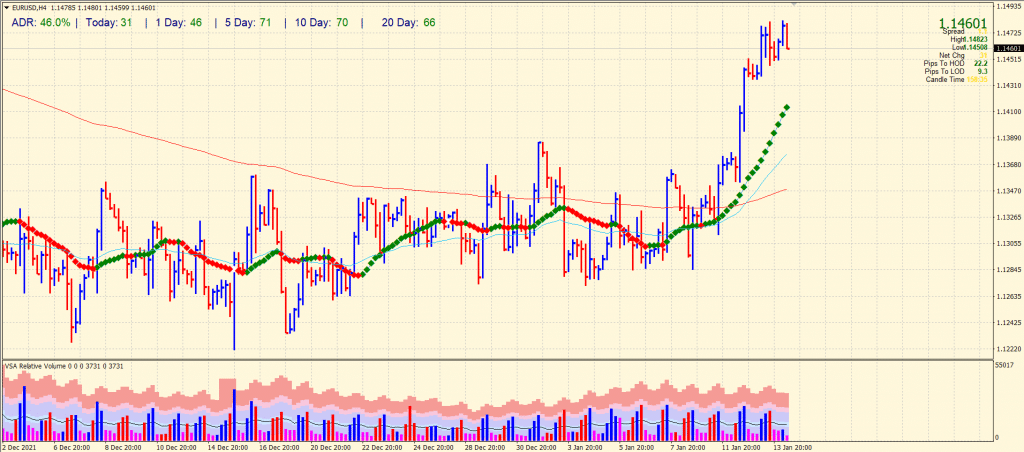
Task: Click the large green 1.14601 price display
Action: [x=963, y=24]
